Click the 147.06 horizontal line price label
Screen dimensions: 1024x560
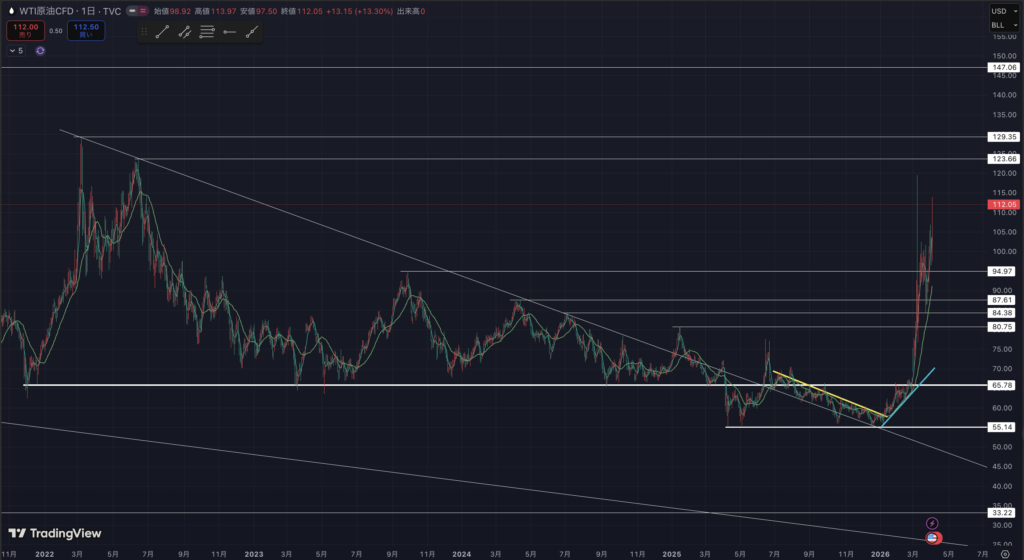click(x=1003, y=67)
